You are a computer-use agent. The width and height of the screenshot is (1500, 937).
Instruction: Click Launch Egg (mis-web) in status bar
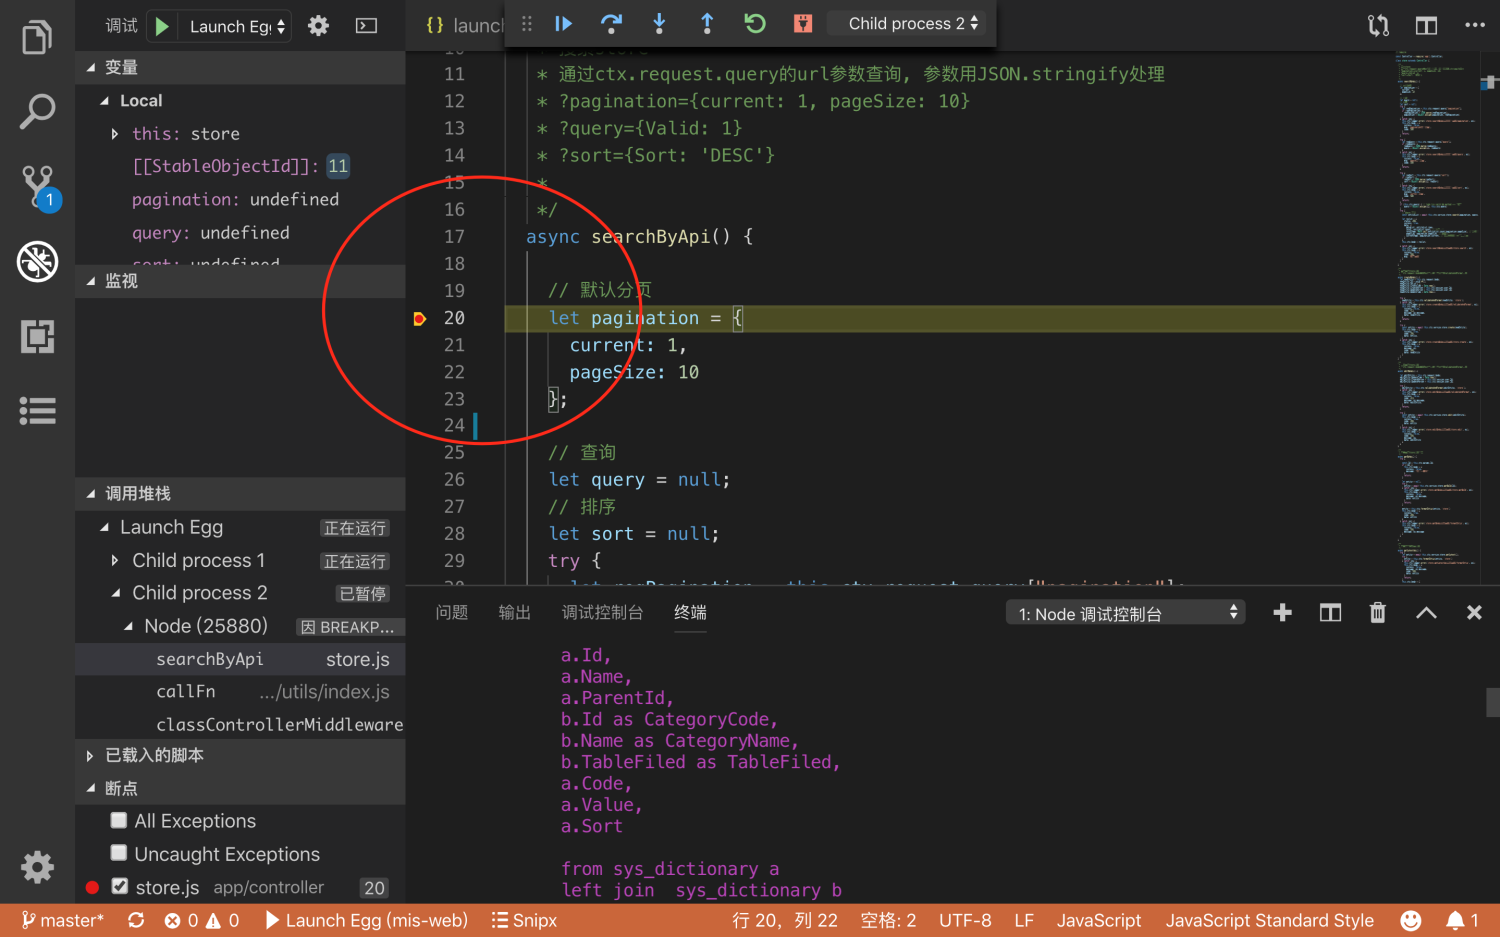pyautogui.click(x=366, y=920)
